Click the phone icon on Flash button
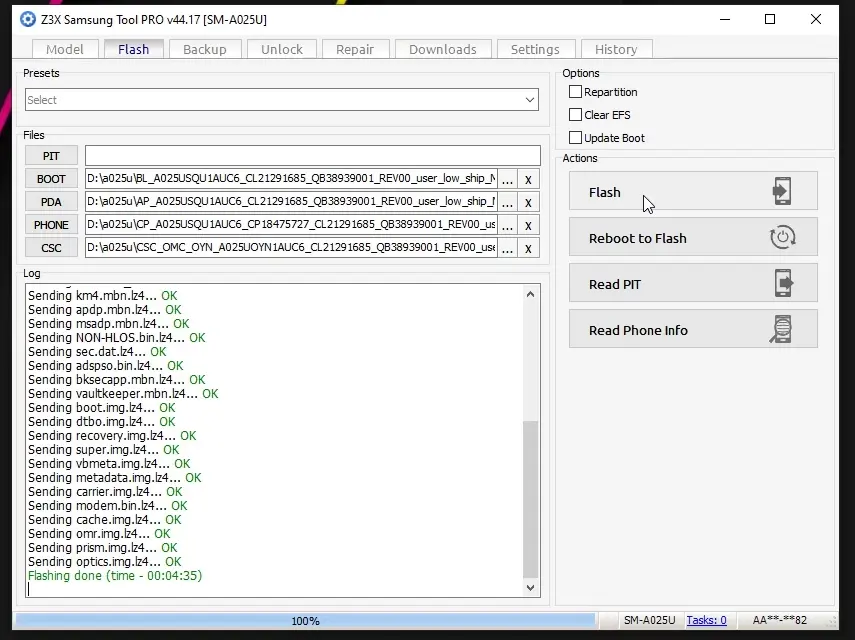This screenshot has width=855, height=640. click(782, 192)
